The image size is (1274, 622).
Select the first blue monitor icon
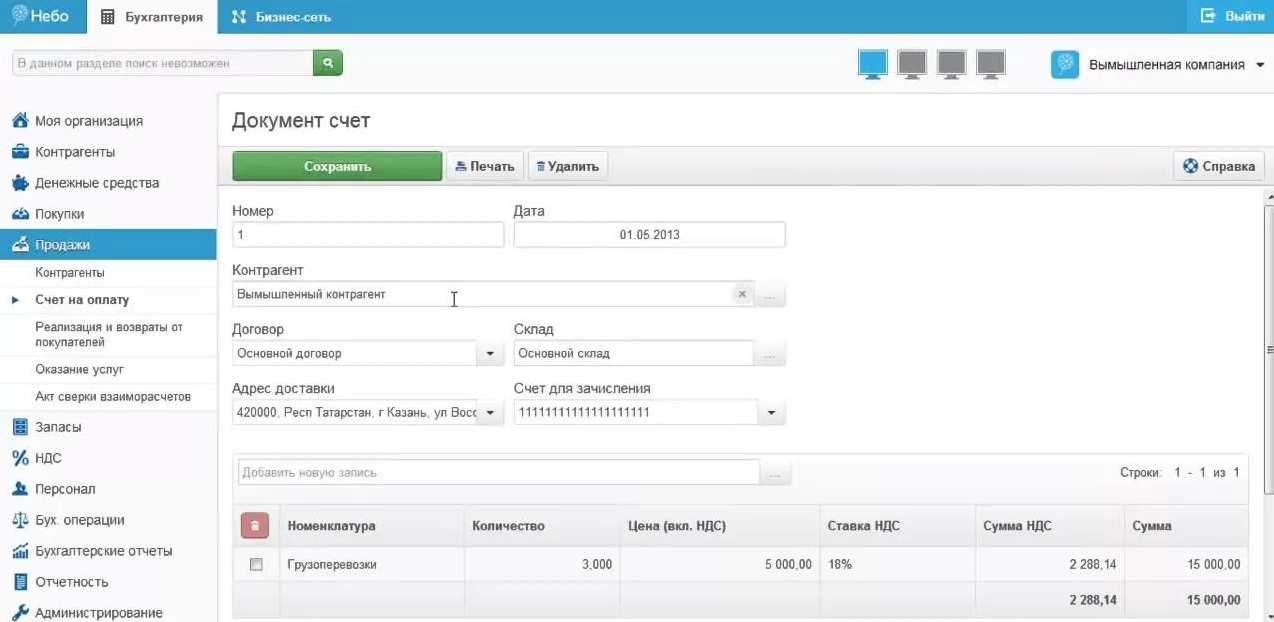coord(872,64)
